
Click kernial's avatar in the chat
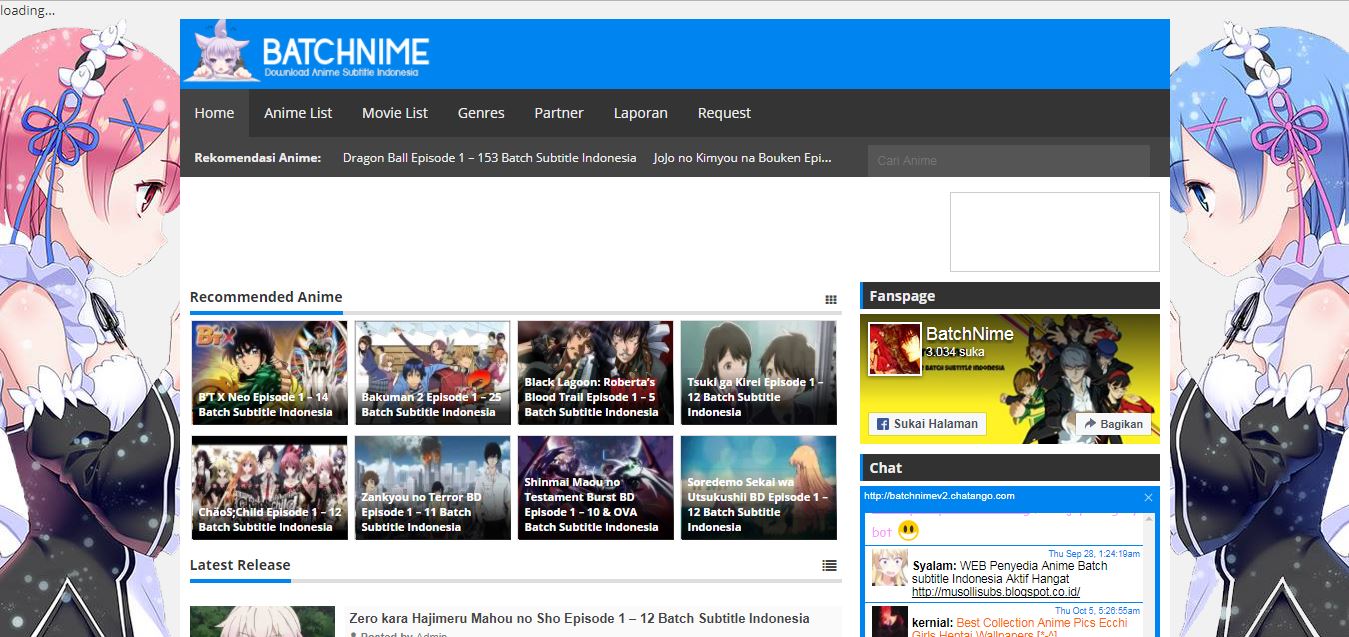[x=889, y=621]
